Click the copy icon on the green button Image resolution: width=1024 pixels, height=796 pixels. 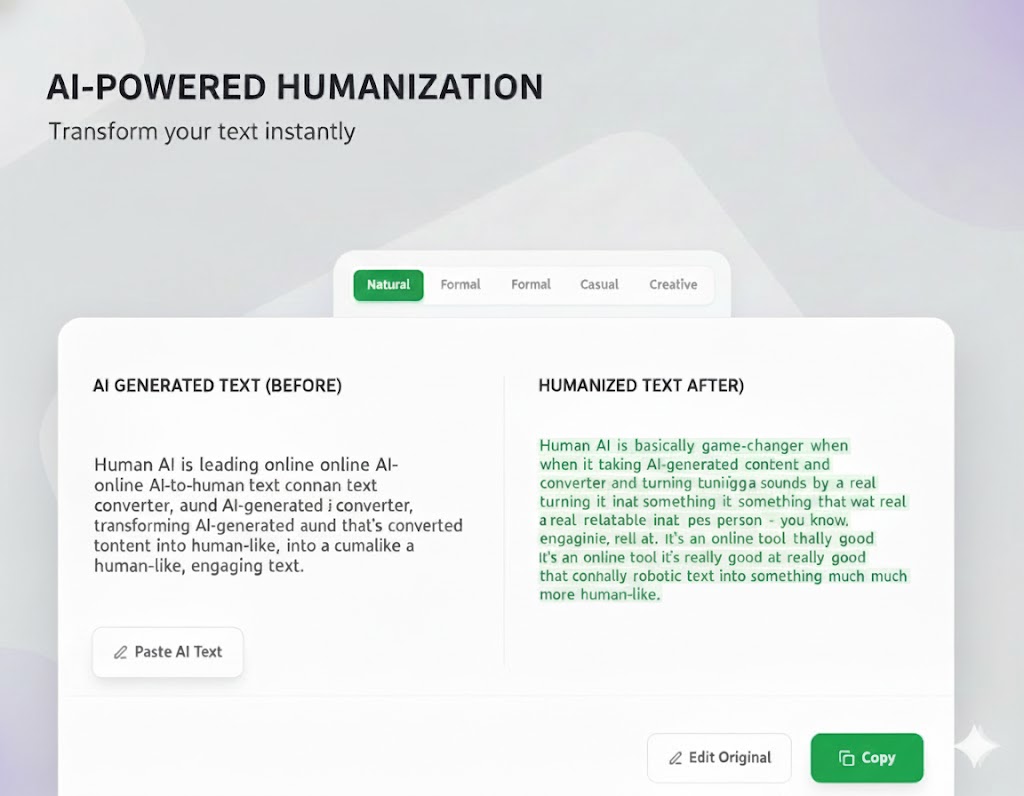click(845, 758)
